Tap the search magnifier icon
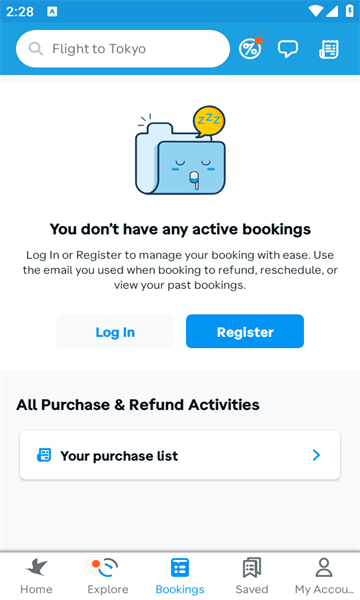Screen dimensions: 360x600 pos(36,49)
